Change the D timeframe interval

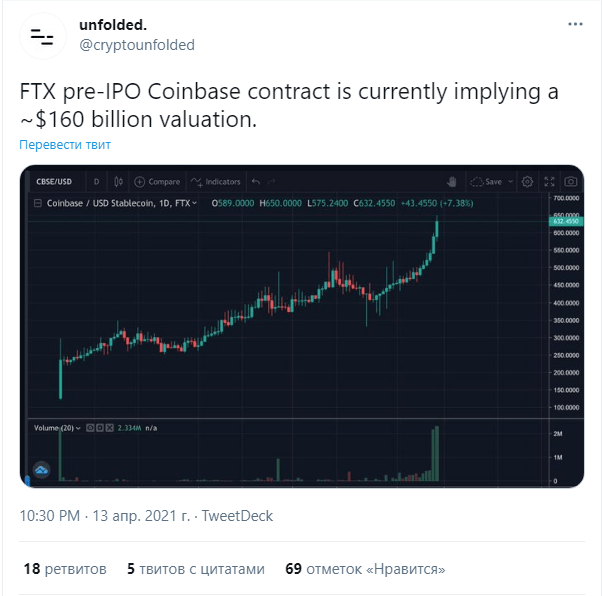(96, 182)
